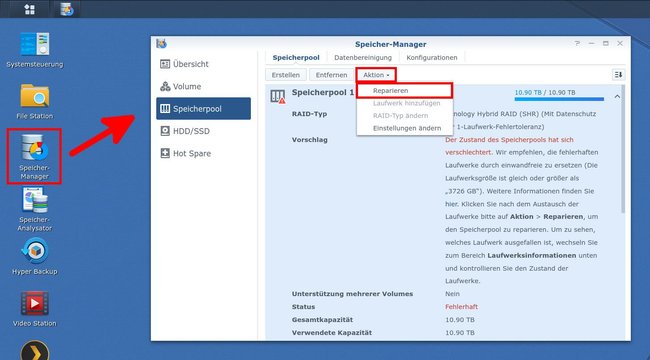
Task: Click the Entfernen button
Action: coord(331,75)
